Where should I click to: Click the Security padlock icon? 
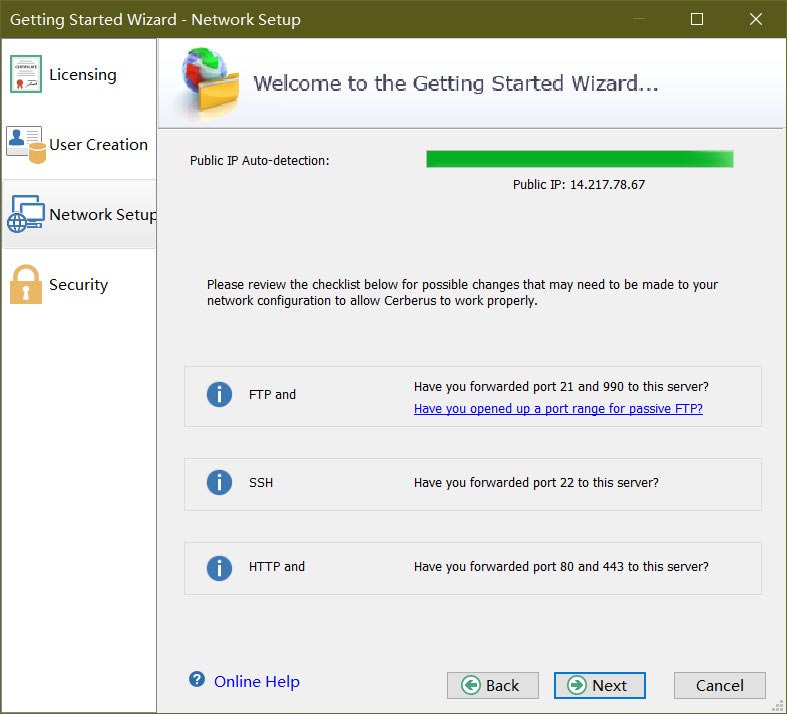coord(26,284)
